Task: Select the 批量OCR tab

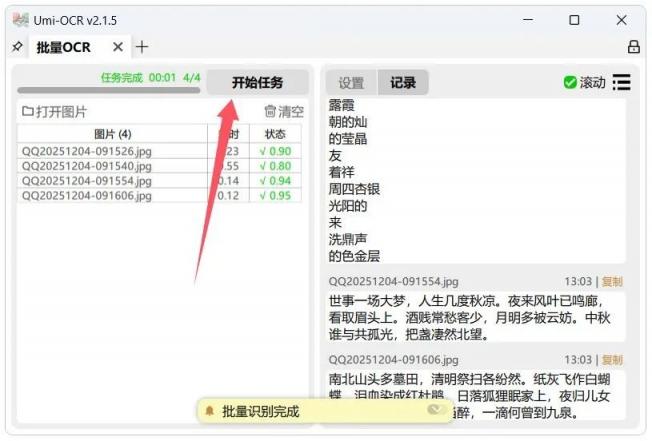Action: (x=63, y=47)
